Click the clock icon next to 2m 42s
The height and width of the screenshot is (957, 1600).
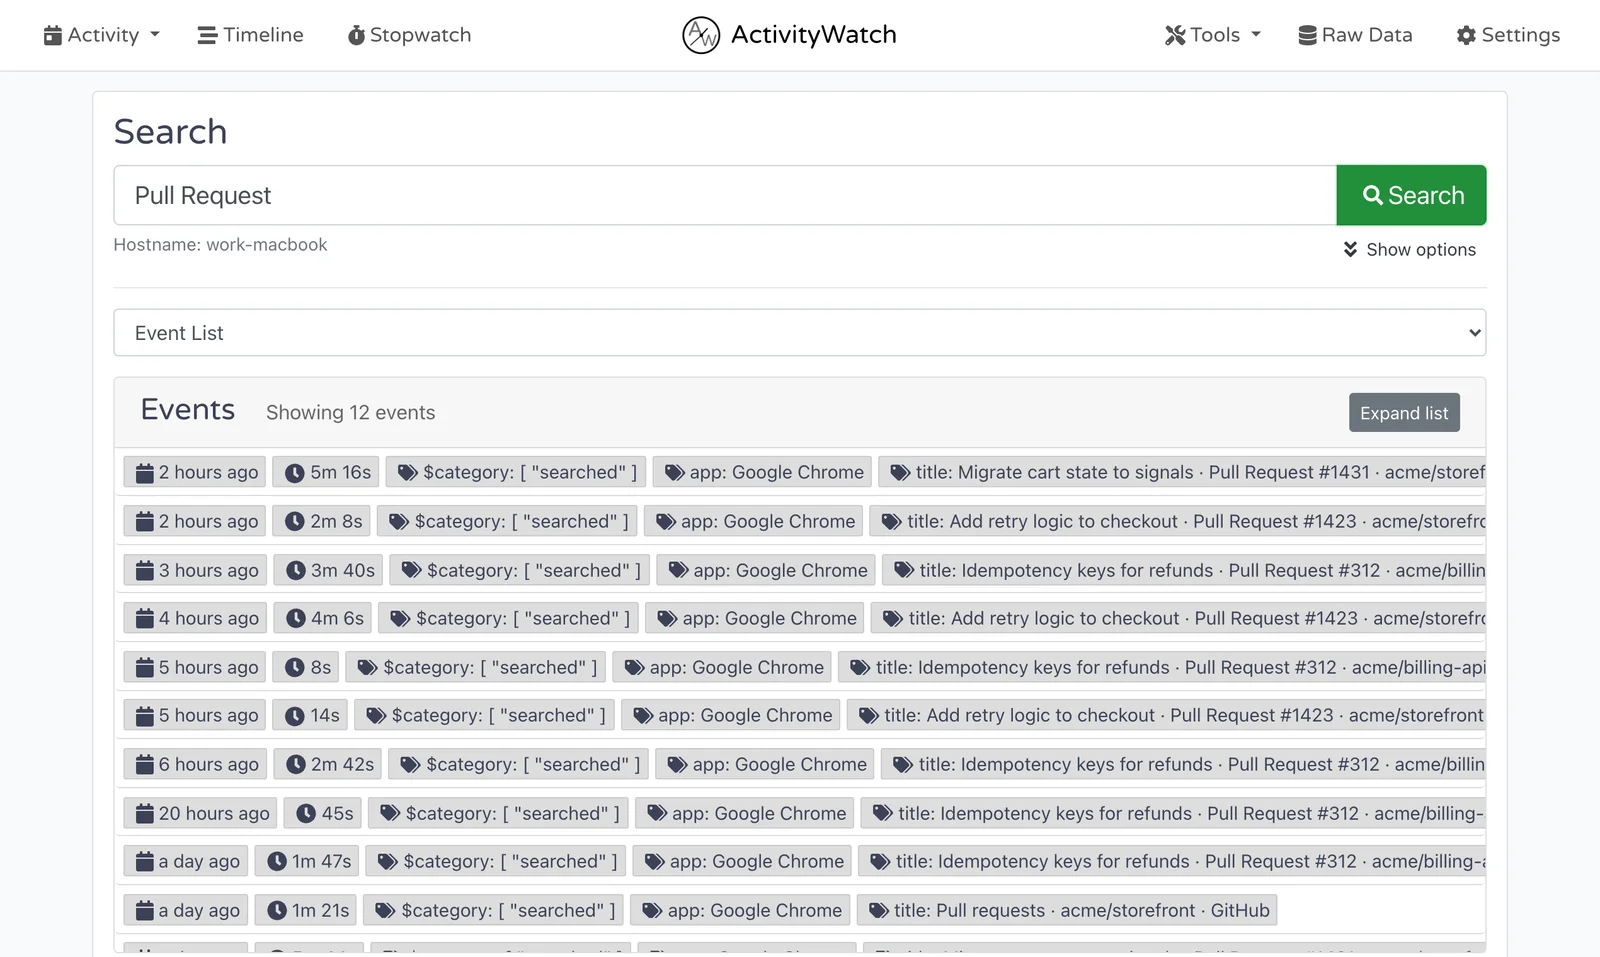click(x=295, y=765)
